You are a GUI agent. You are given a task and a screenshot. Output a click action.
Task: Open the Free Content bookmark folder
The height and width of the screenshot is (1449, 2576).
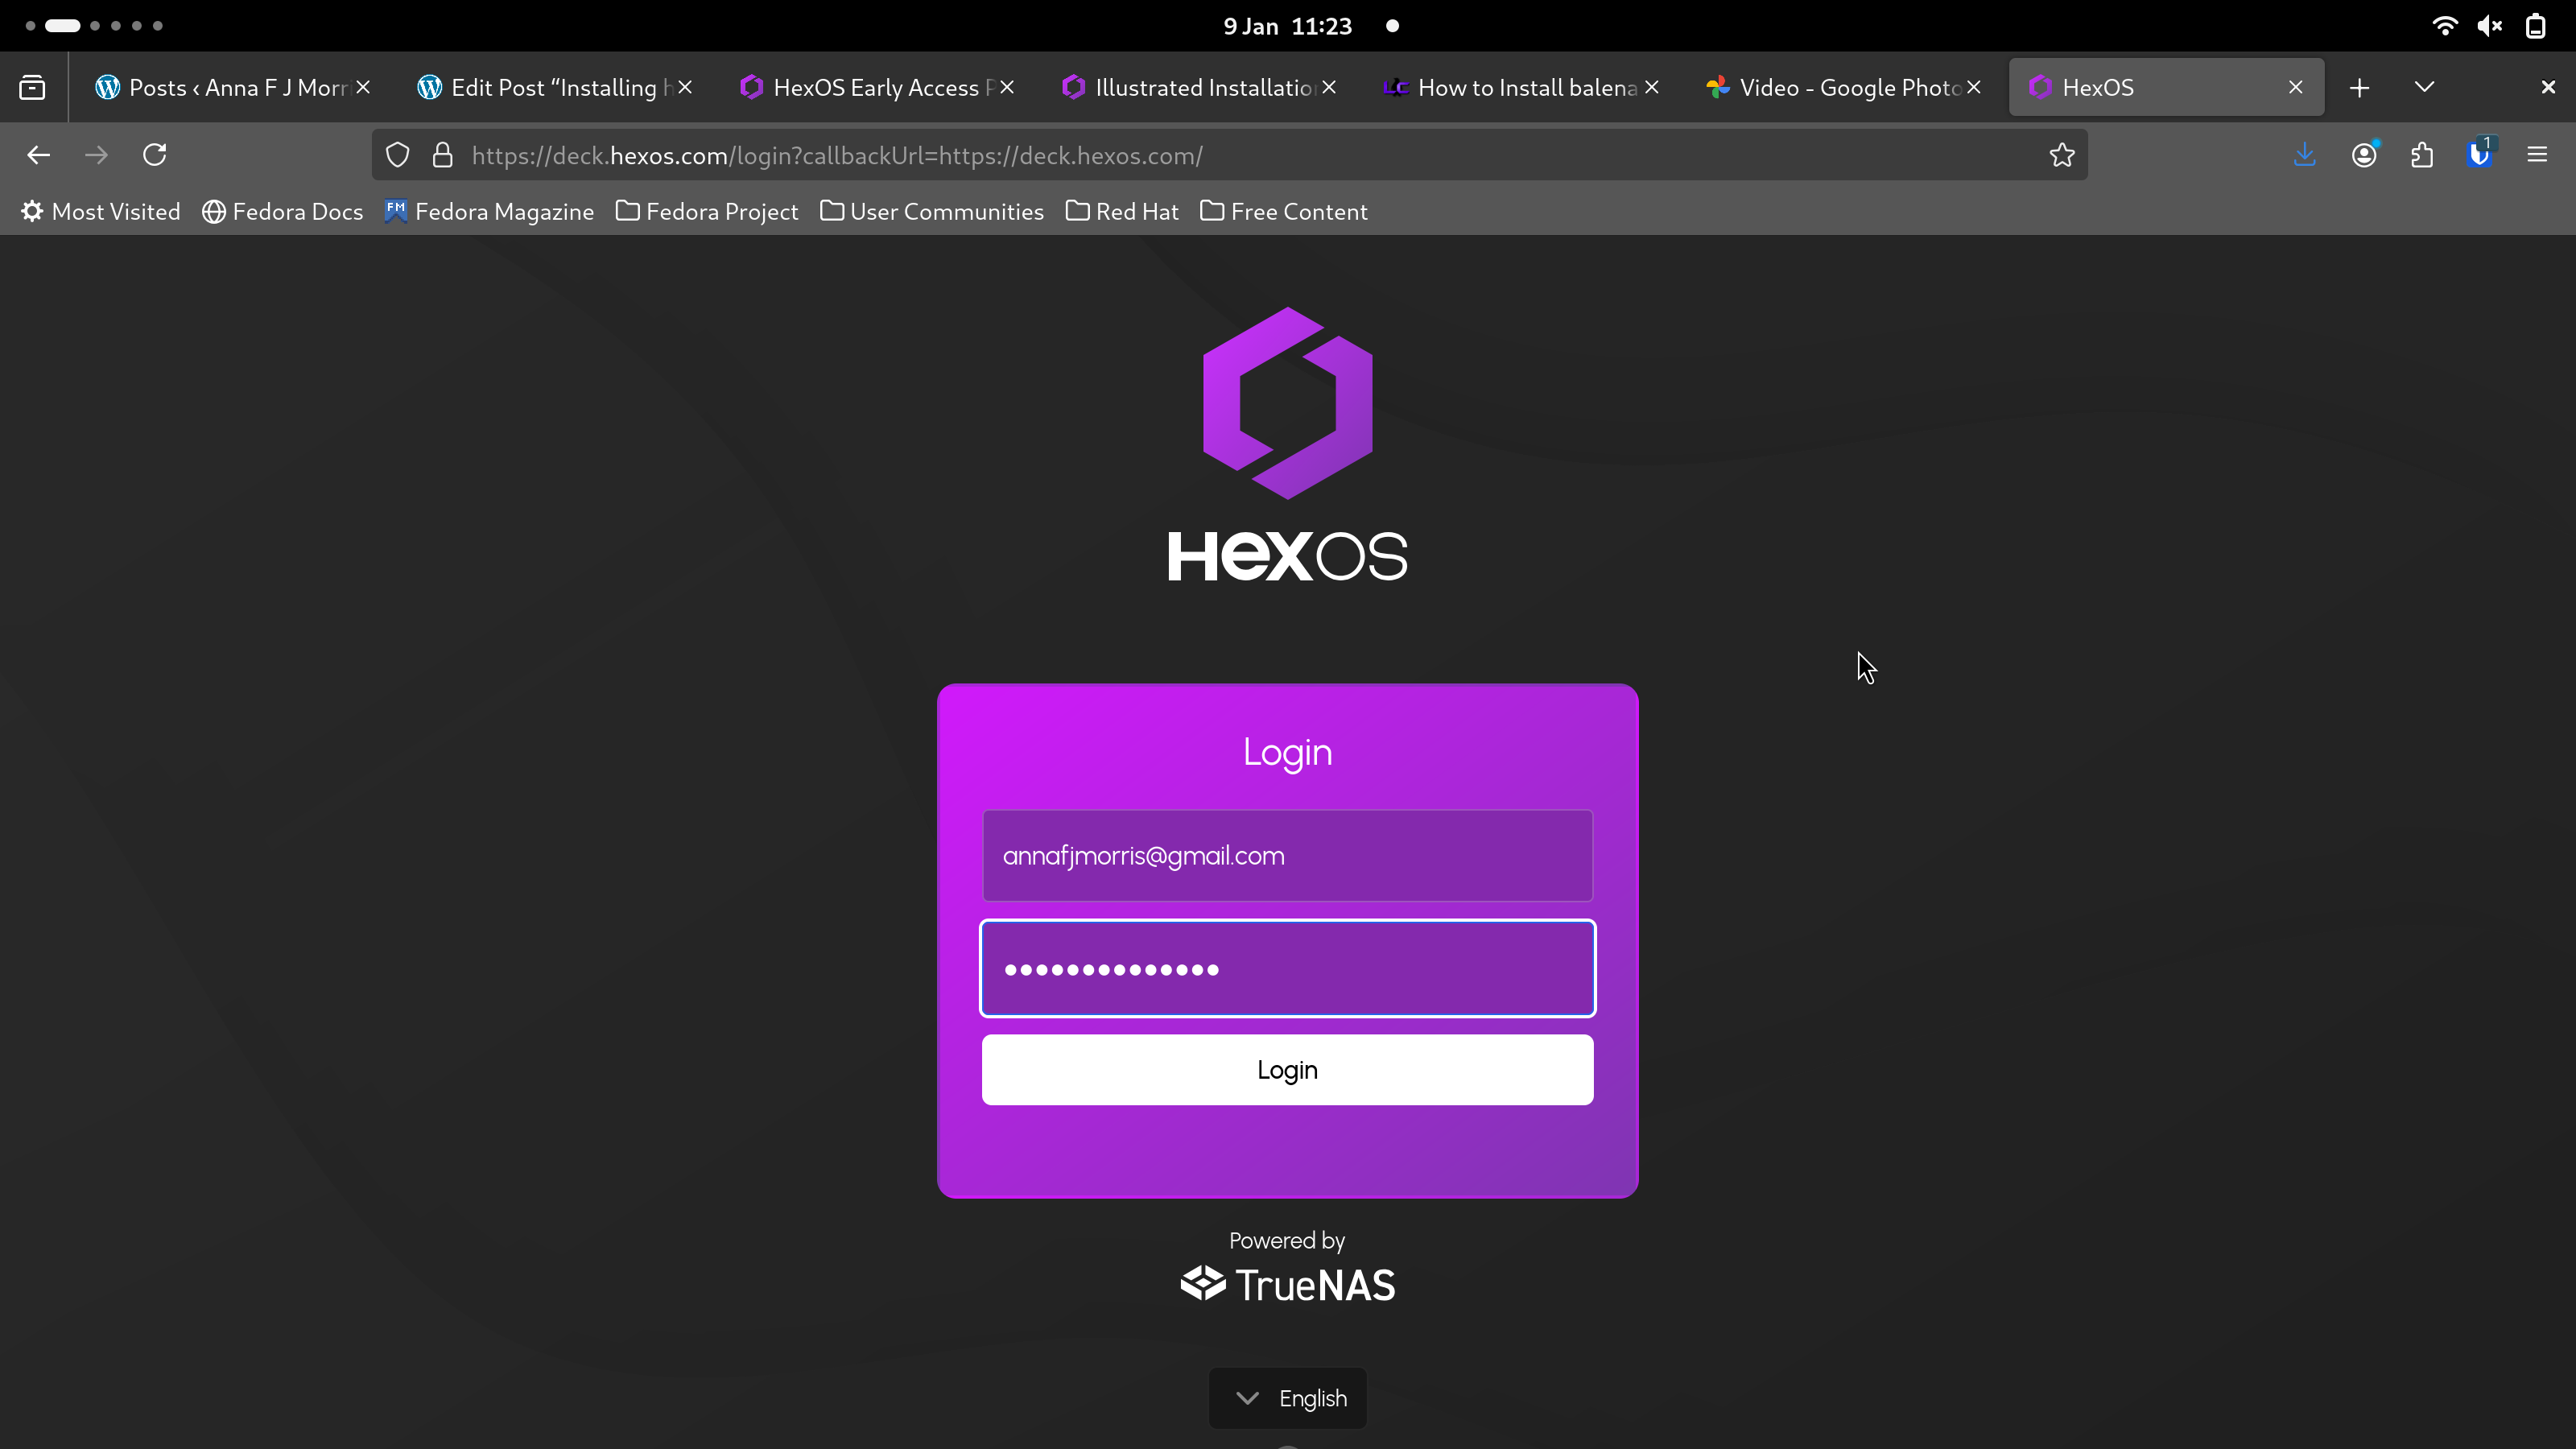pyautogui.click(x=1284, y=212)
